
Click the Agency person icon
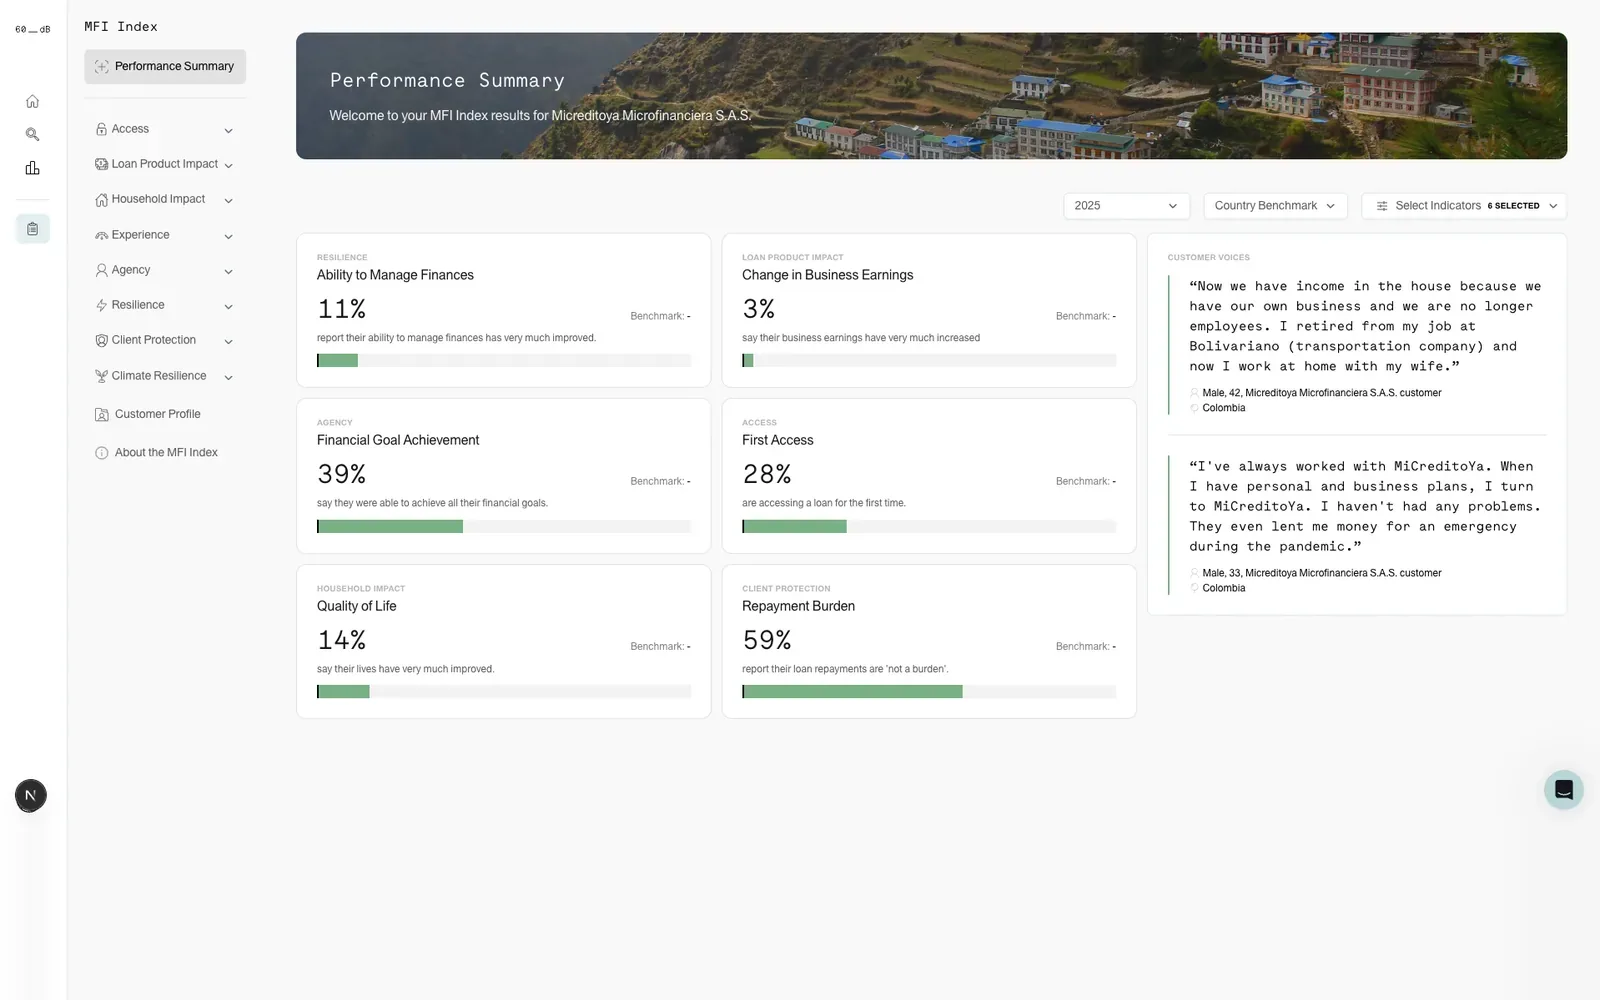pyautogui.click(x=101, y=270)
